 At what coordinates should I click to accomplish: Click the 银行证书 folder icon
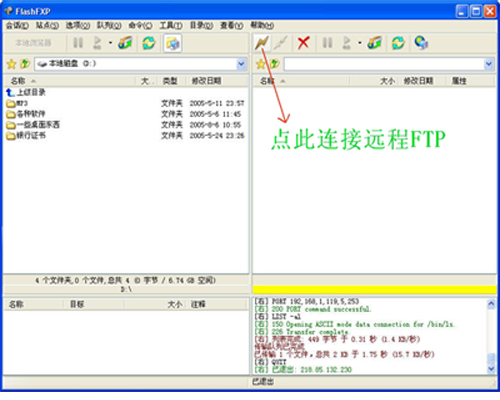point(11,136)
